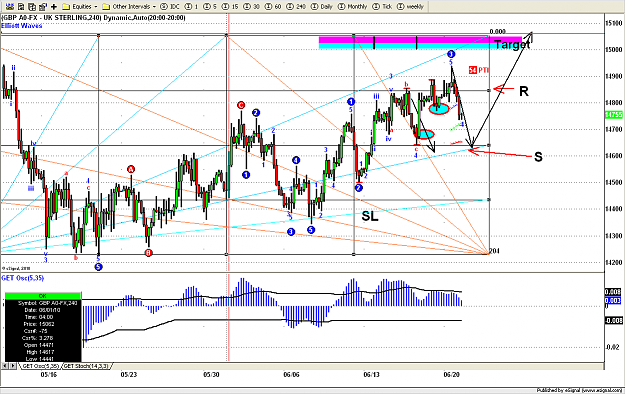Click the Elliott Waves study label
Screen dimensions: 625x394
(22, 26)
